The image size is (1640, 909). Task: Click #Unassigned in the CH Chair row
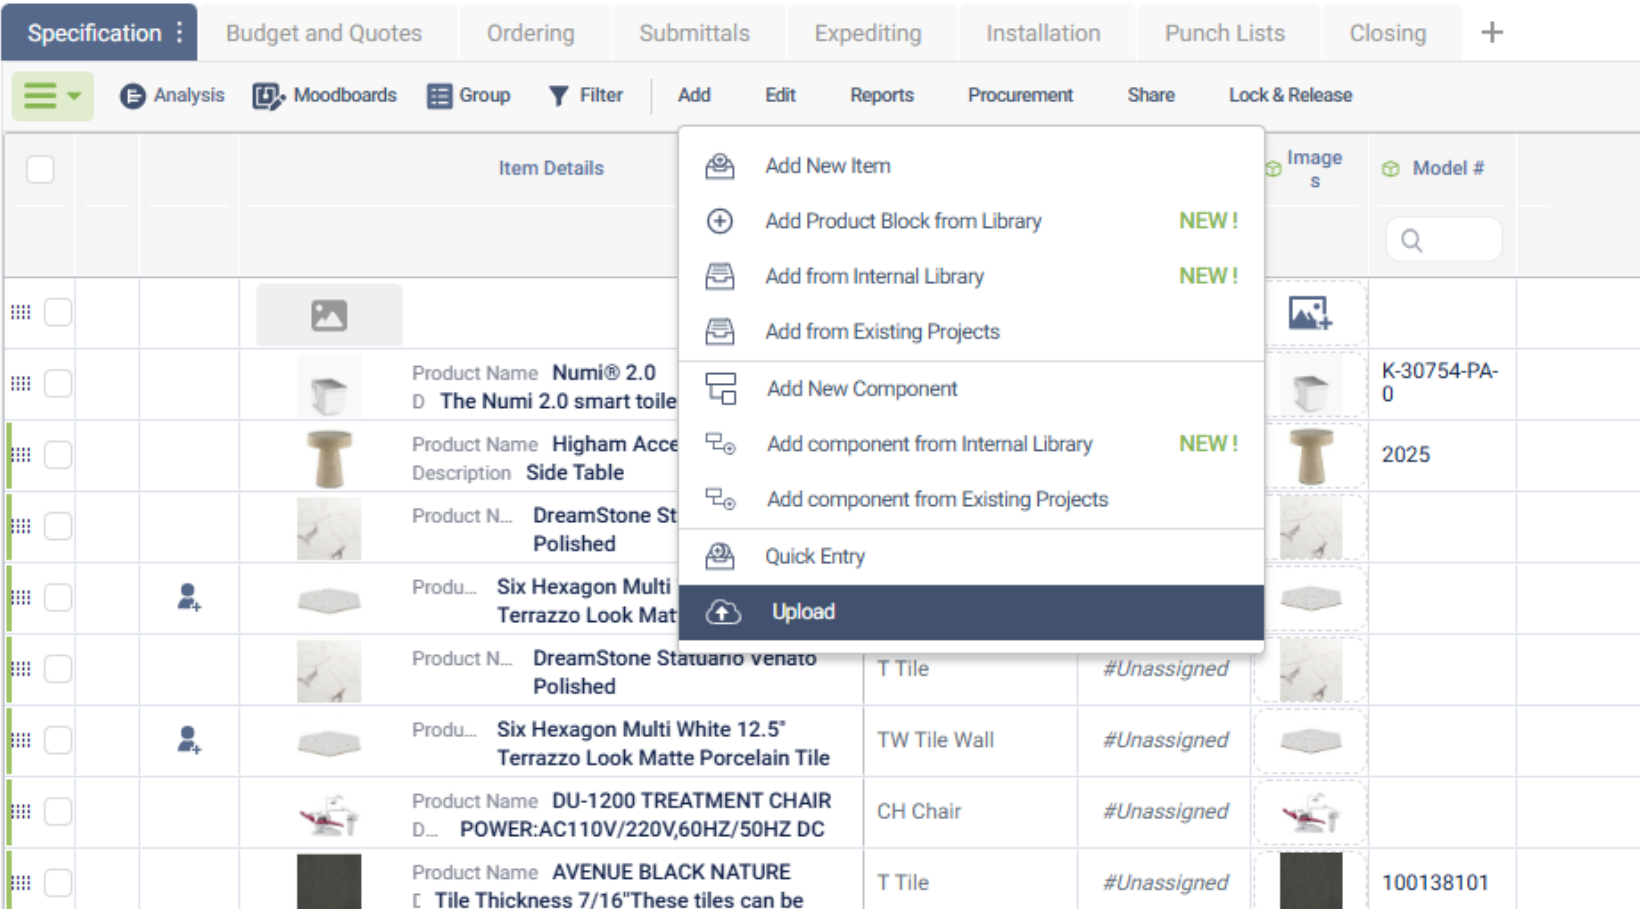(x=1165, y=811)
